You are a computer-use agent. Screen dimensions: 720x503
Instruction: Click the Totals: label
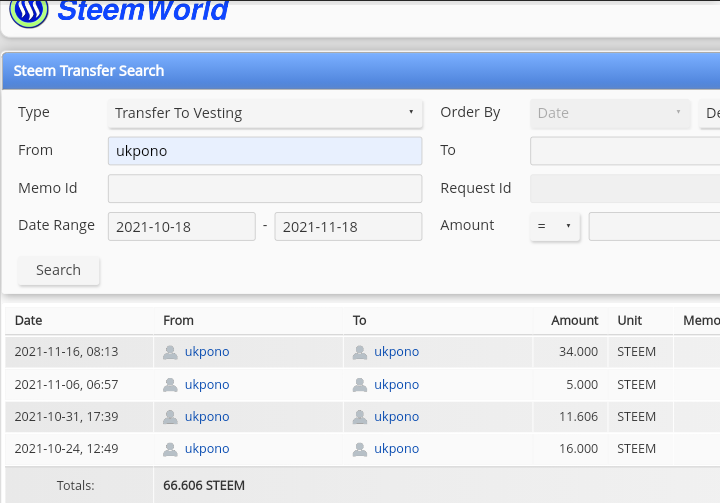click(76, 486)
